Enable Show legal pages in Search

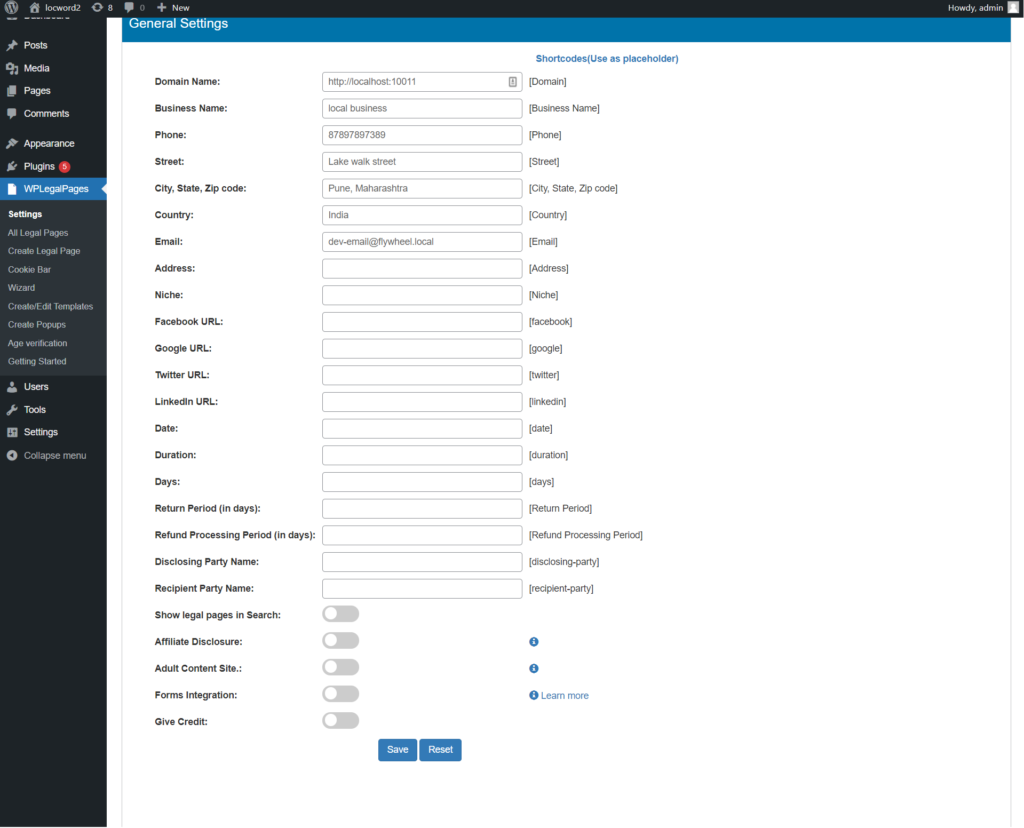click(x=340, y=613)
